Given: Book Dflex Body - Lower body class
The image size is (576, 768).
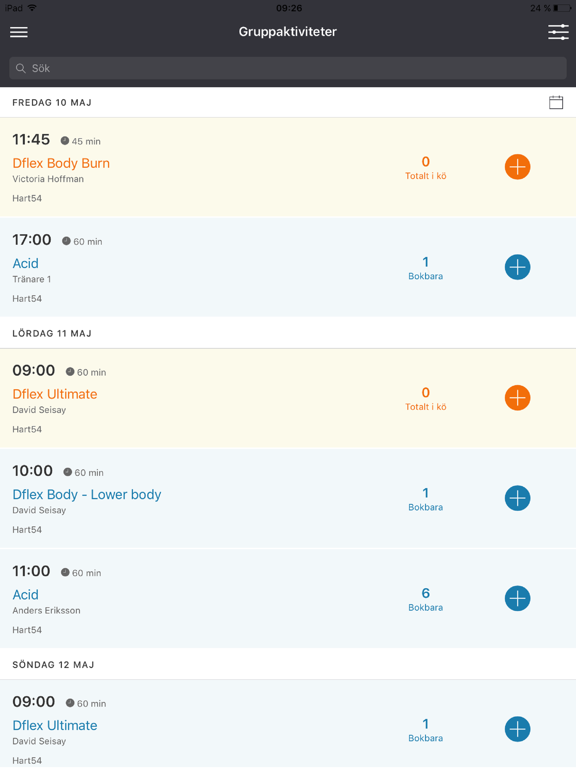Looking at the screenshot, I should [x=517, y=498].
